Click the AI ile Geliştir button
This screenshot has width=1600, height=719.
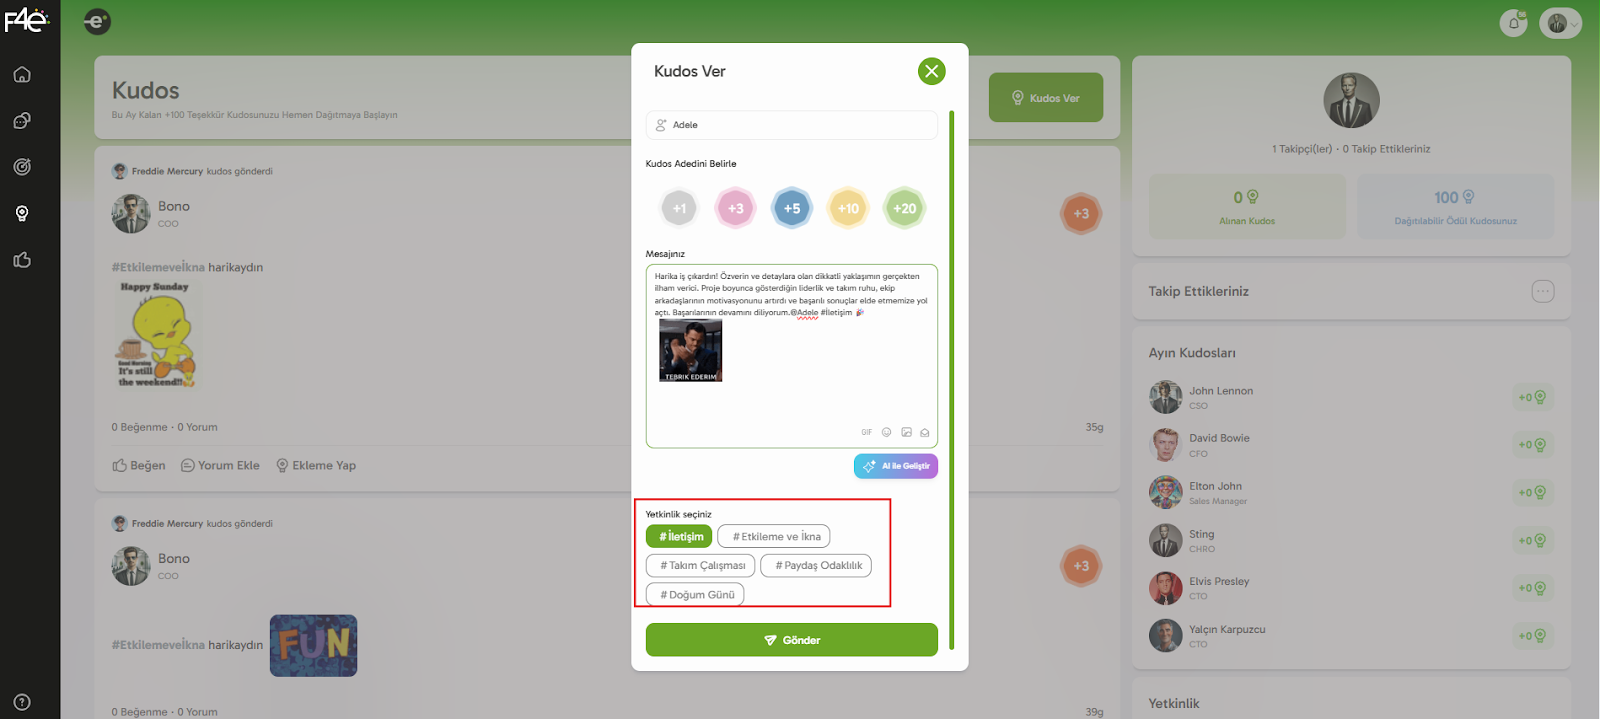point(896,466)
